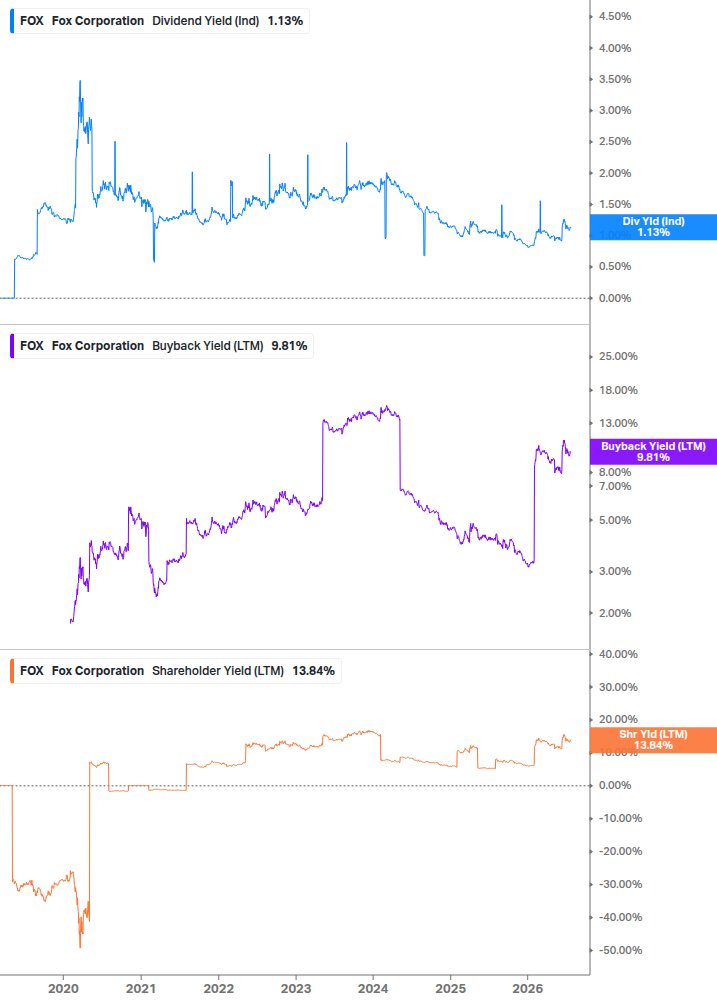Click the 18.00% tick on buyback yield axis
Image resolution: width=717 pixels, height=1005 pixels.
[618, 390]
